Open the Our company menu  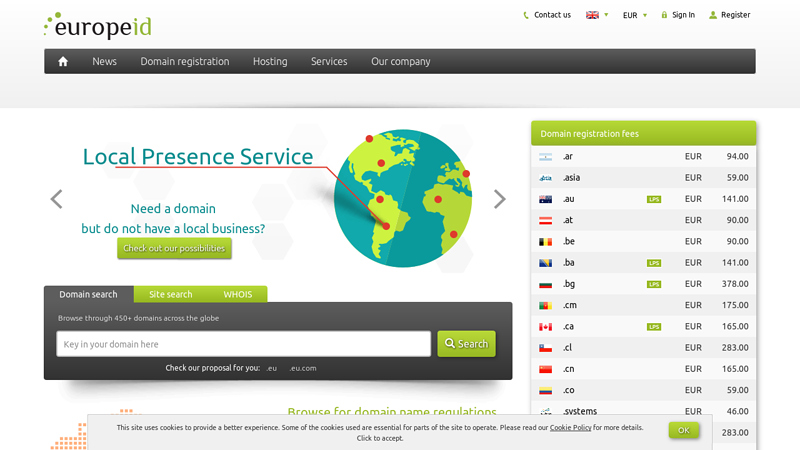tap(401, 61)
